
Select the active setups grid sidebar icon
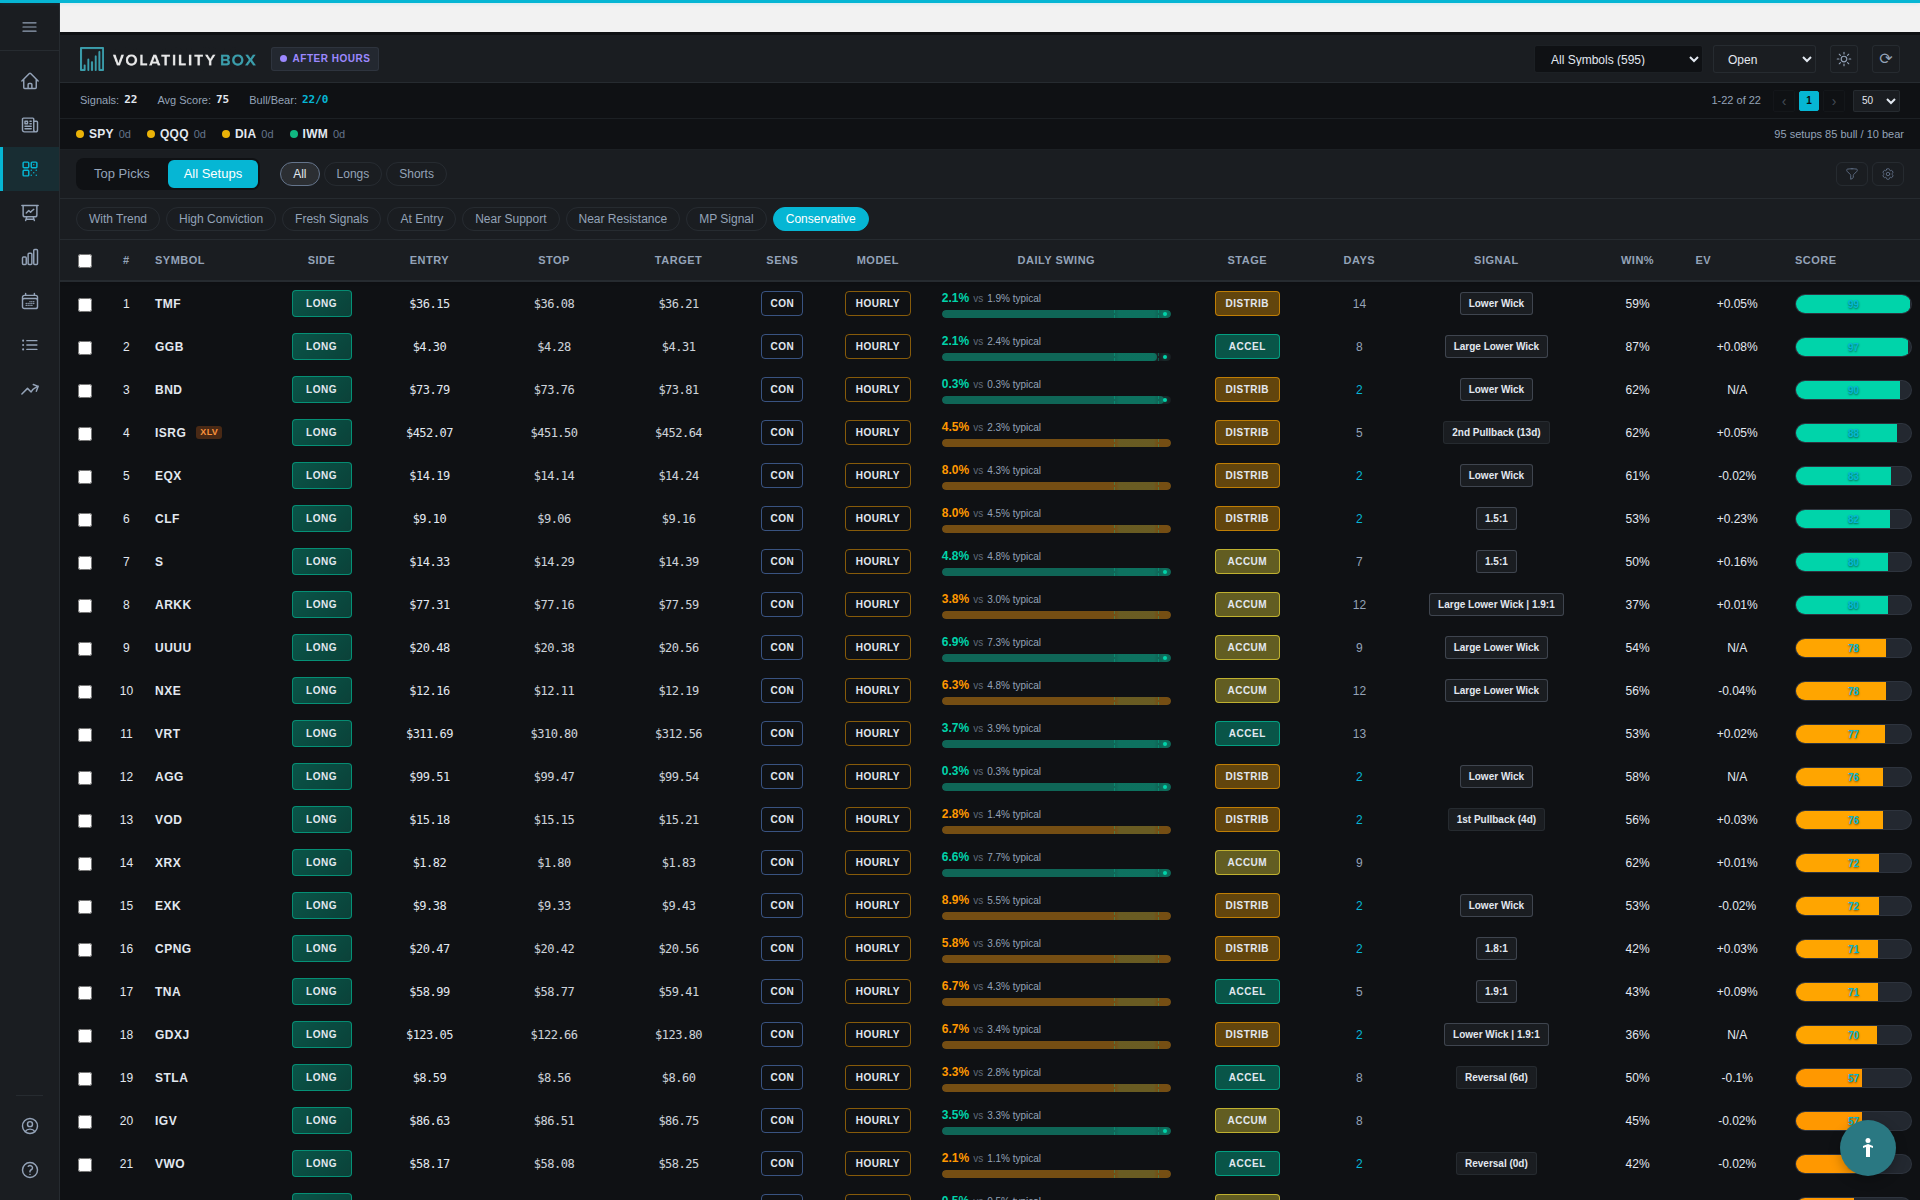click(x=30, y=169)
